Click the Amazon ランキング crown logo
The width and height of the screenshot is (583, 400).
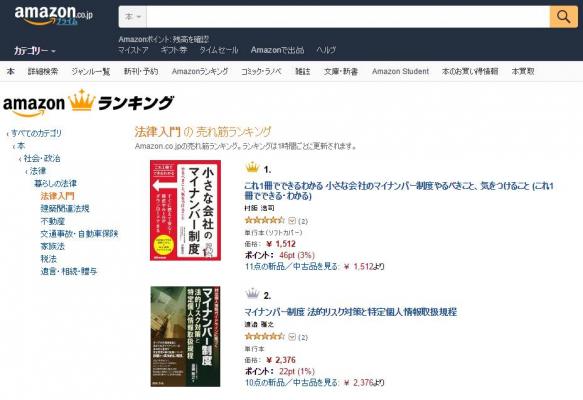click(88, 103)
